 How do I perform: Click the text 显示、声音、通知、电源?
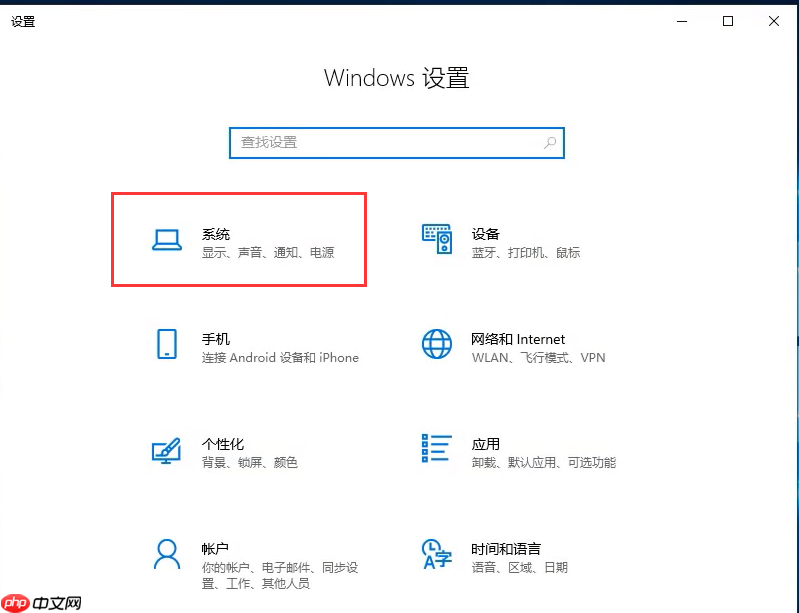click(268, 253)
